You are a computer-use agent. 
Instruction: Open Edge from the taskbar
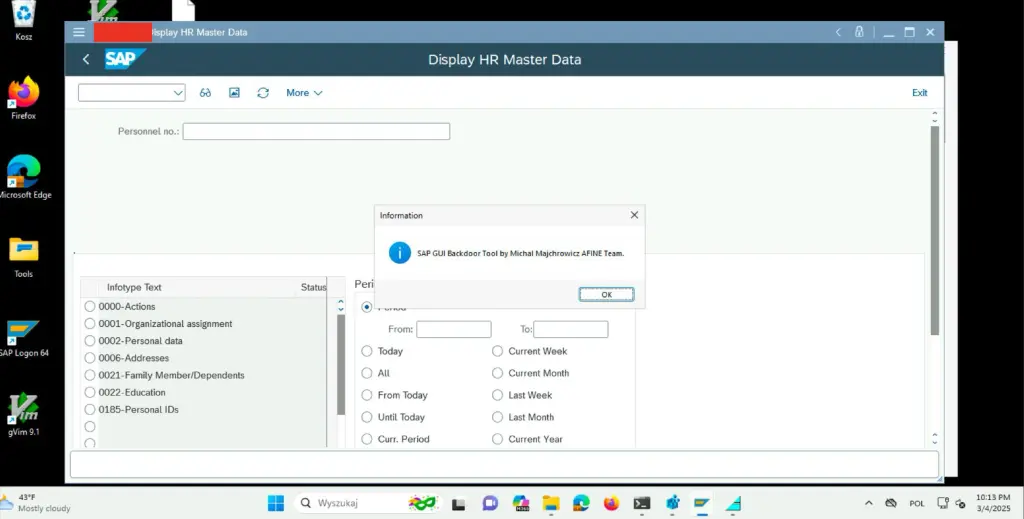[581, 503]
